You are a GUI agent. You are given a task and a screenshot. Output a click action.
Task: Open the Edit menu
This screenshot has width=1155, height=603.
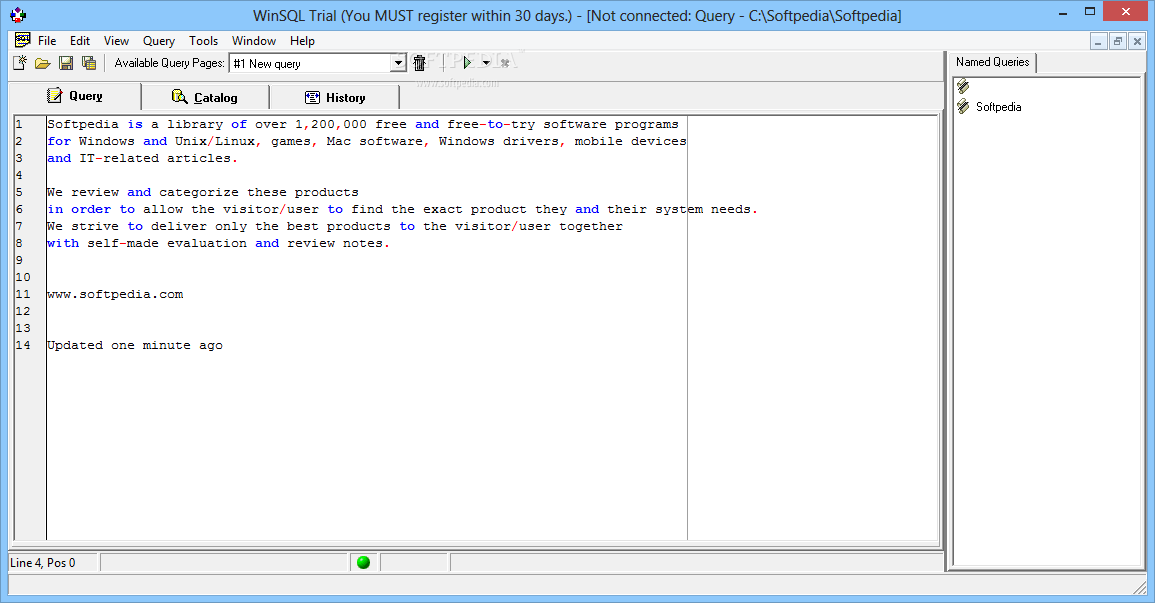click(x=80, y=41)
